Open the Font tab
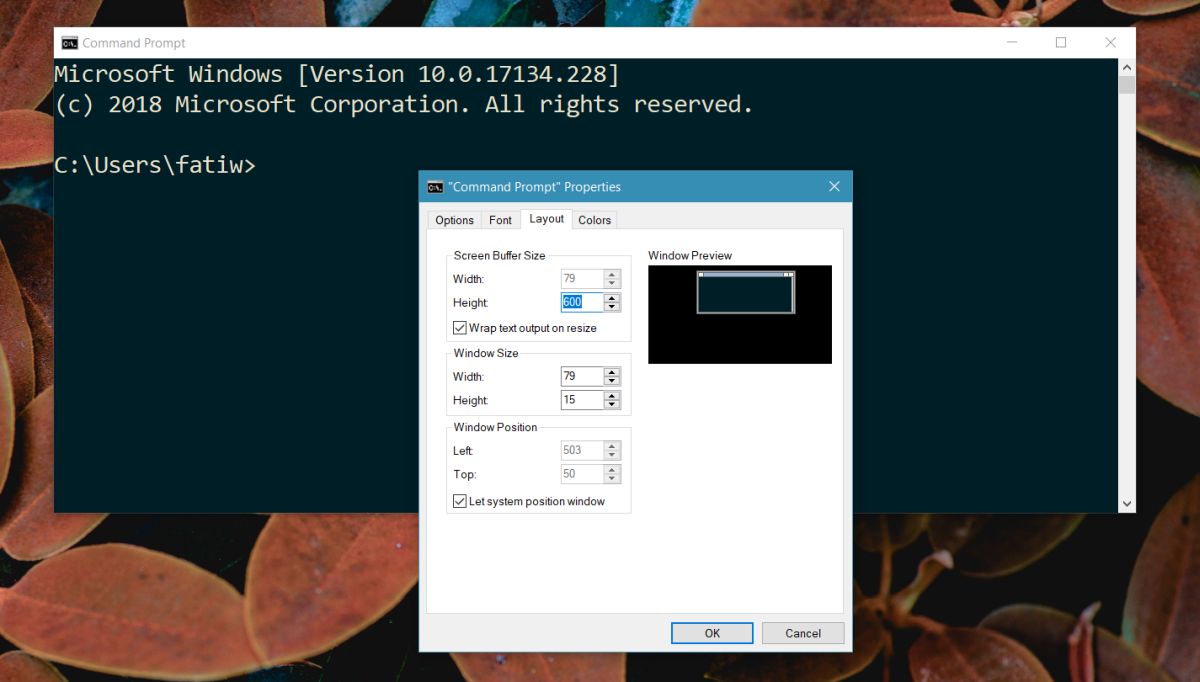This screenshot has width=1200, height=682. click(501, 219)
